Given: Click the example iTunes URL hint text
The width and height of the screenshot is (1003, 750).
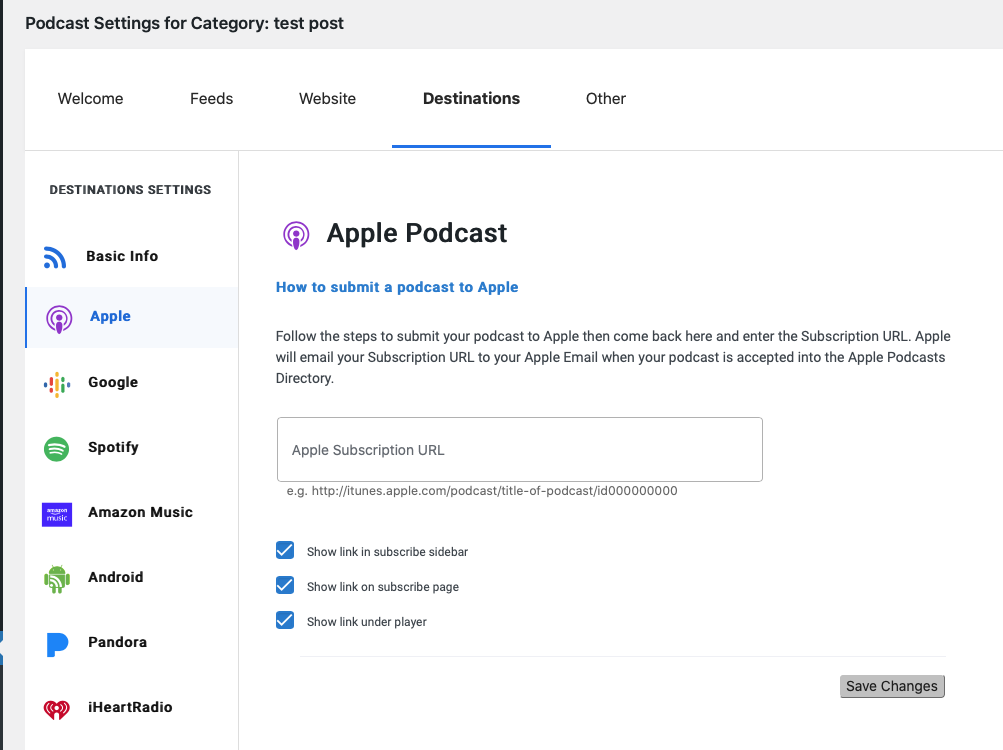Looking at the screenshot, I should tap(482, 491).
